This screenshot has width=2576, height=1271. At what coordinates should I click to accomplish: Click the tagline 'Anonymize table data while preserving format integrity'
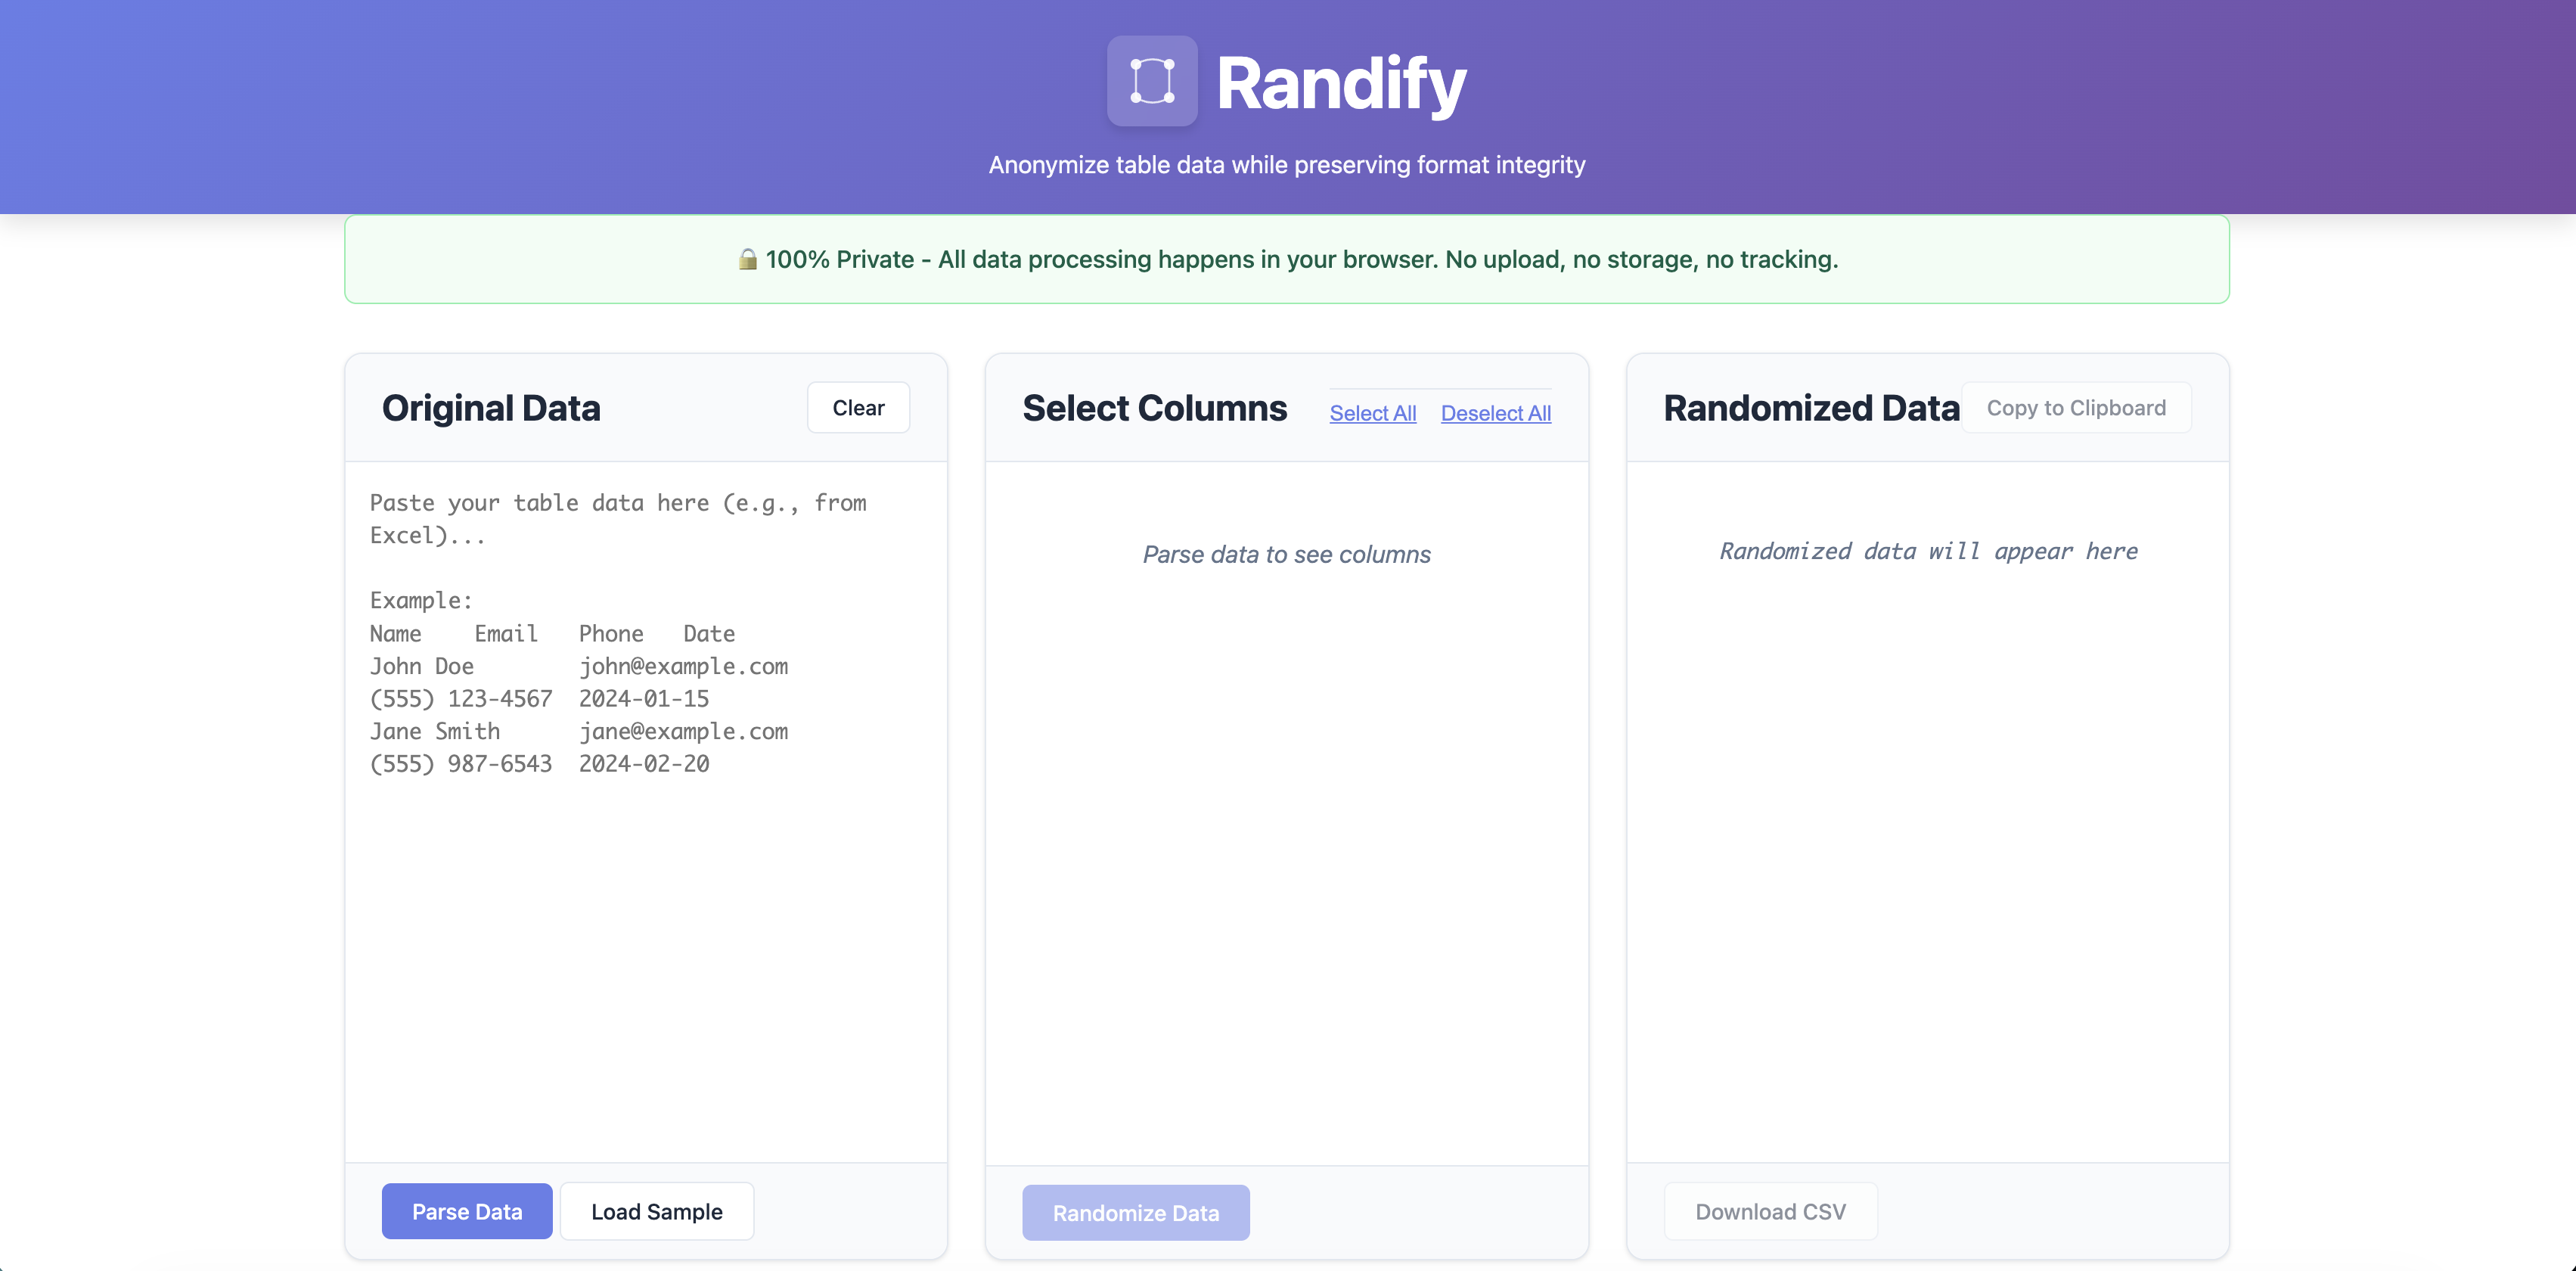(1287, 165)
